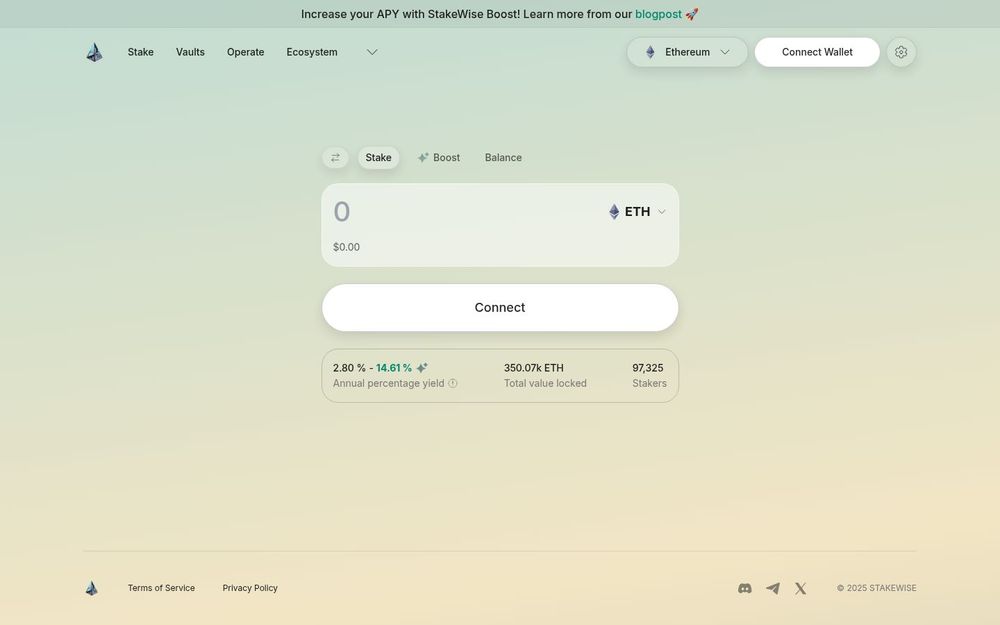
Task: Click the 350.07k ETH value
Action: click(x=534, y=368)
